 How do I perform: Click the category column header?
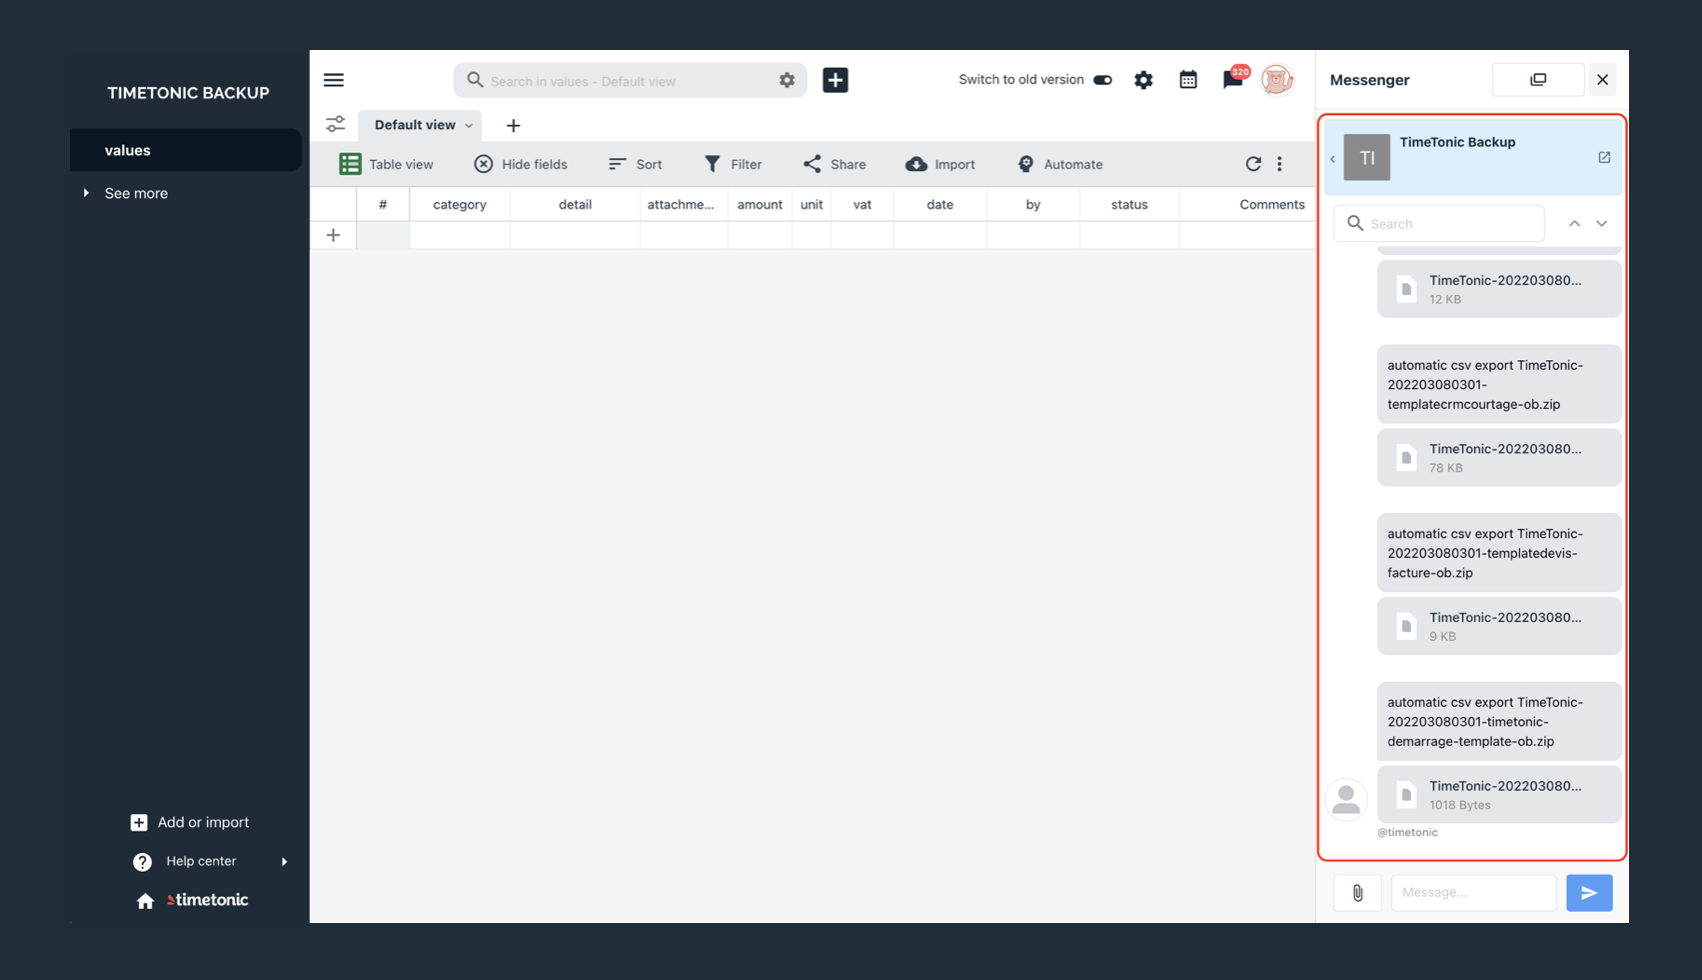pos(460,204)
